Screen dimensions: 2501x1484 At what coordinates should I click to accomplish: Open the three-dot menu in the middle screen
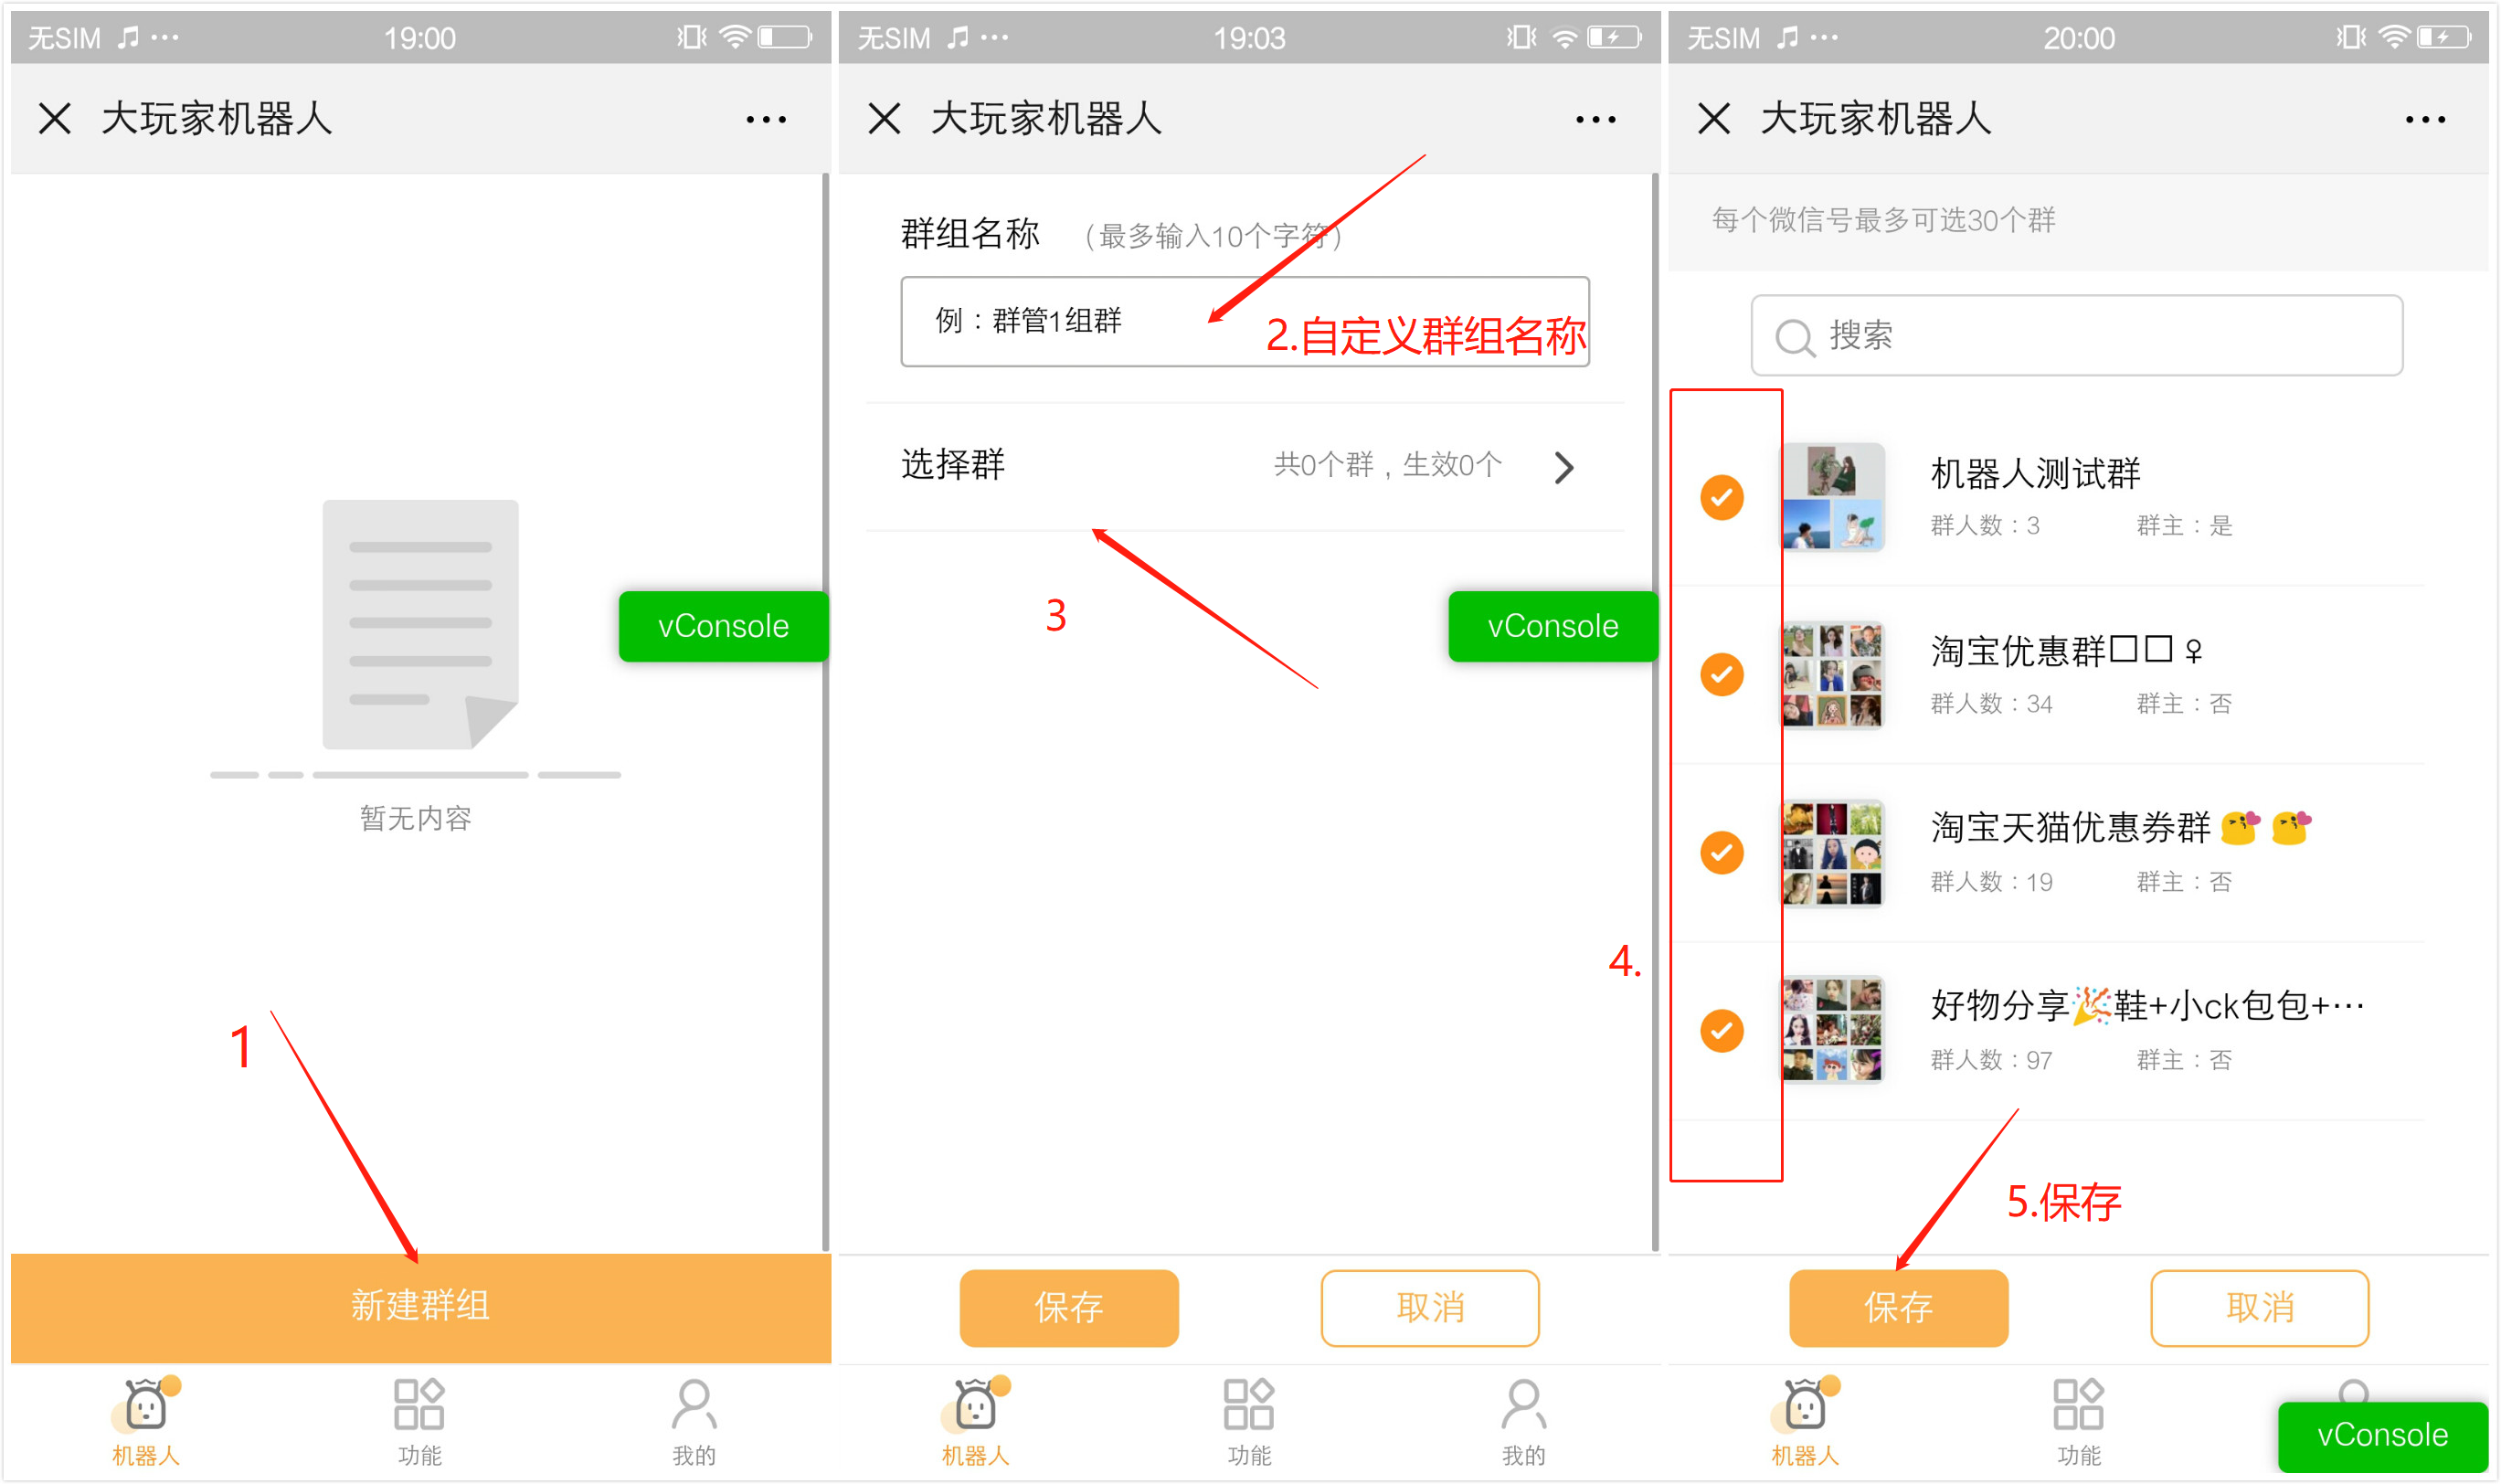1595,120
